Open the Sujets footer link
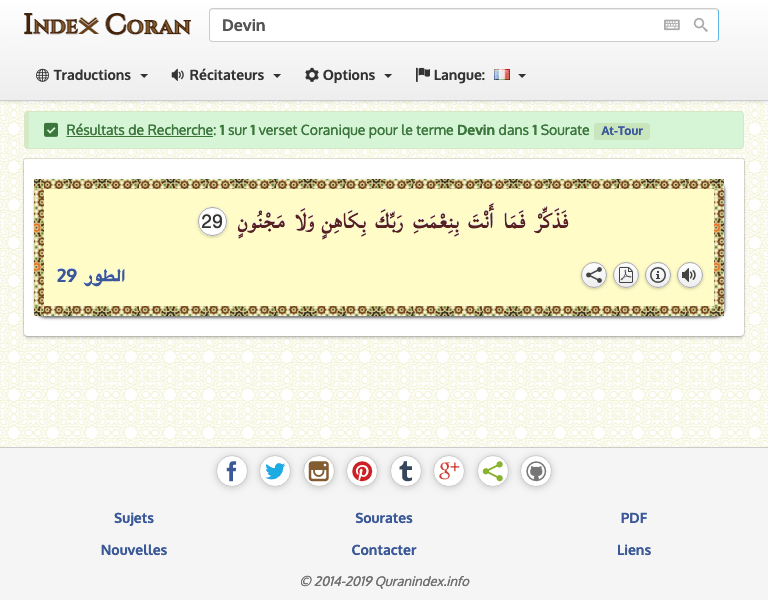768x600 pixels. click(134, 518)
